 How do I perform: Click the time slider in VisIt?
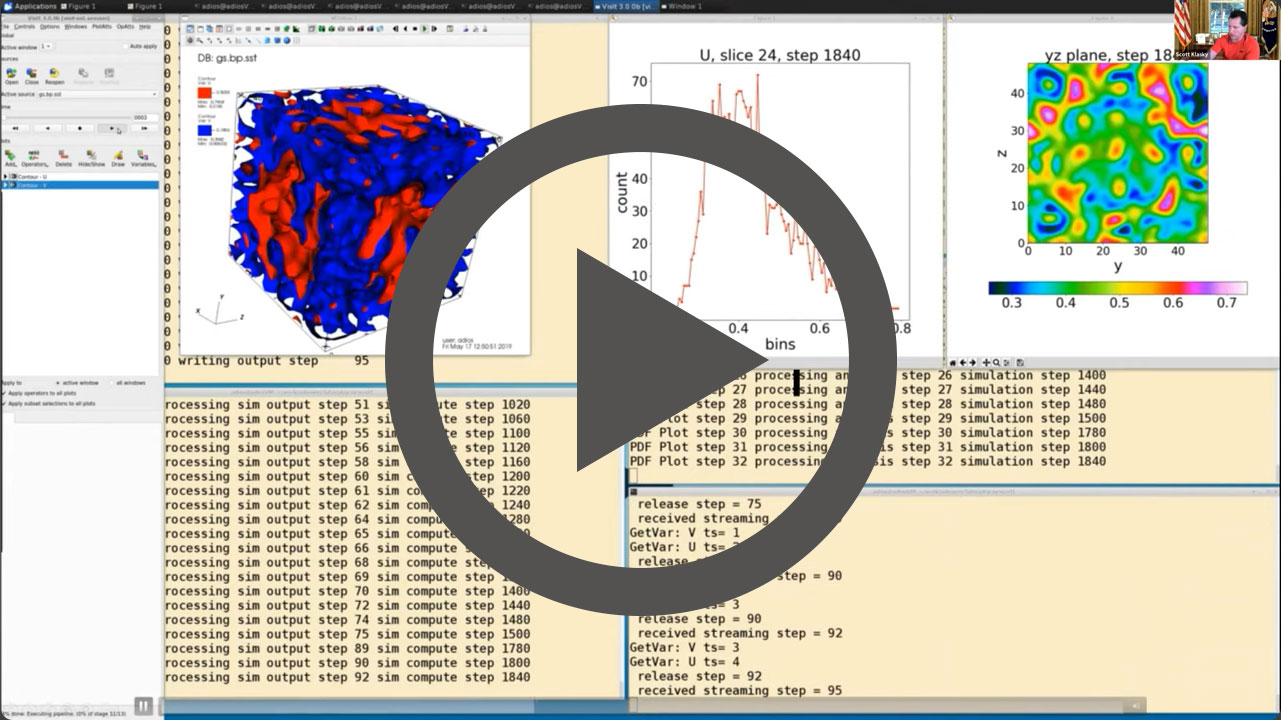[x=65, y=117]
